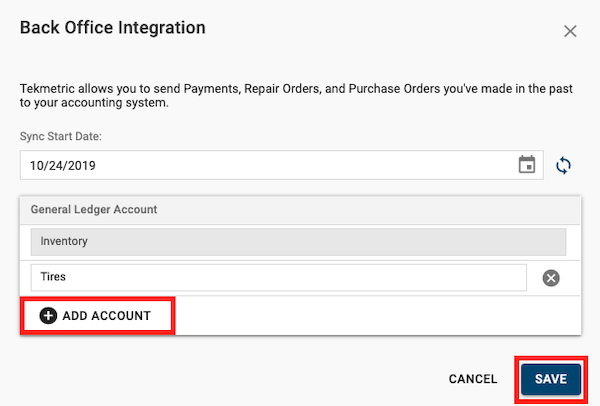Click the Back Office Integration title

tap(112, 28)
